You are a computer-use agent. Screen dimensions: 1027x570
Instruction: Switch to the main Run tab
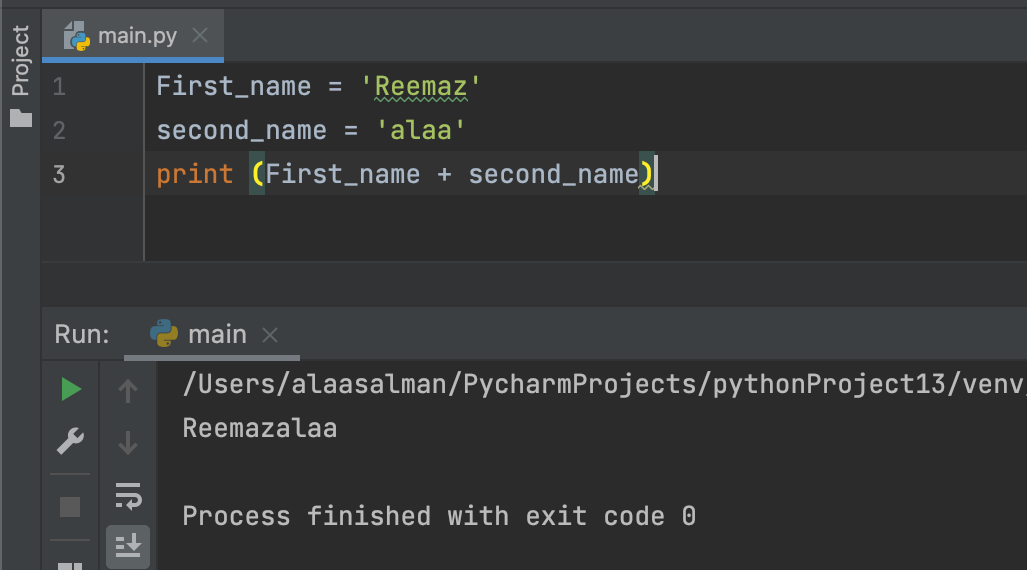point(212,335)
